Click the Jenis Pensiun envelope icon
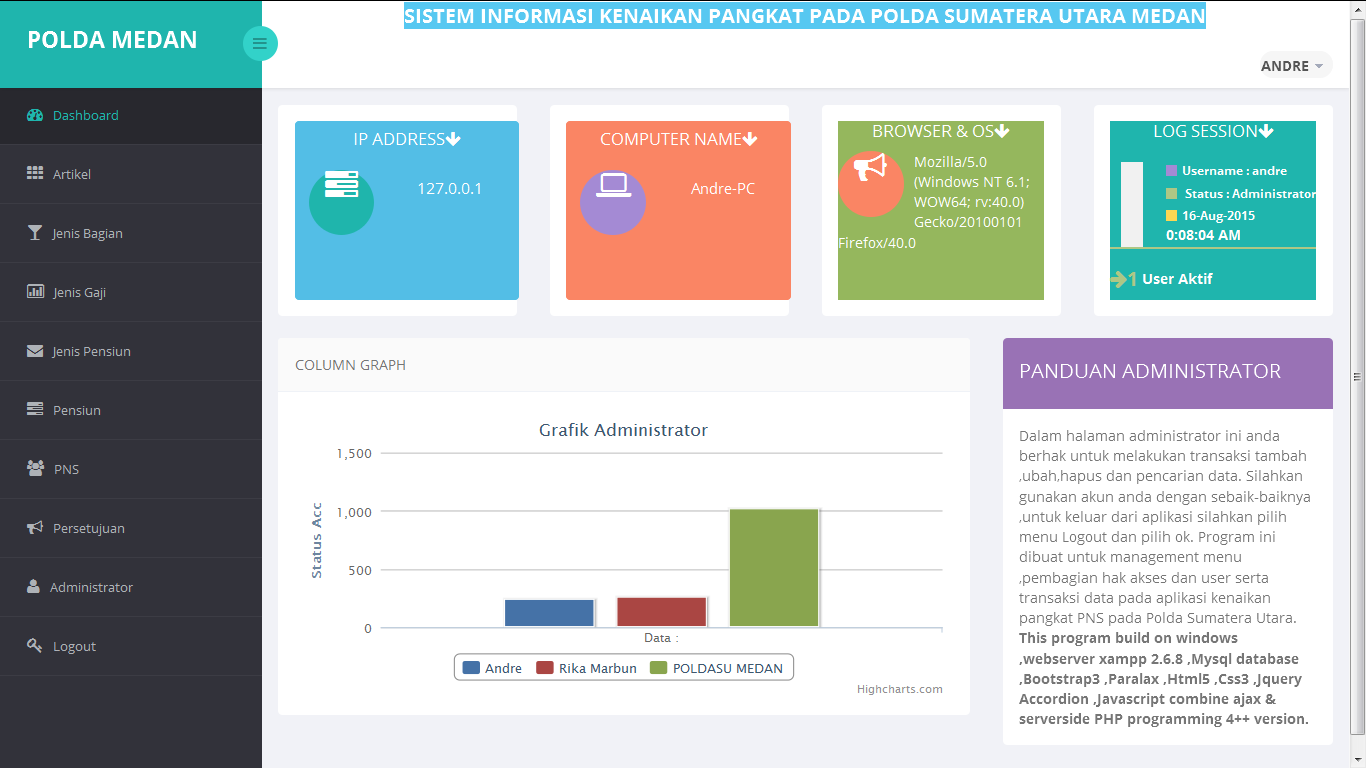 pyautogui.click(x=35, y=351)
